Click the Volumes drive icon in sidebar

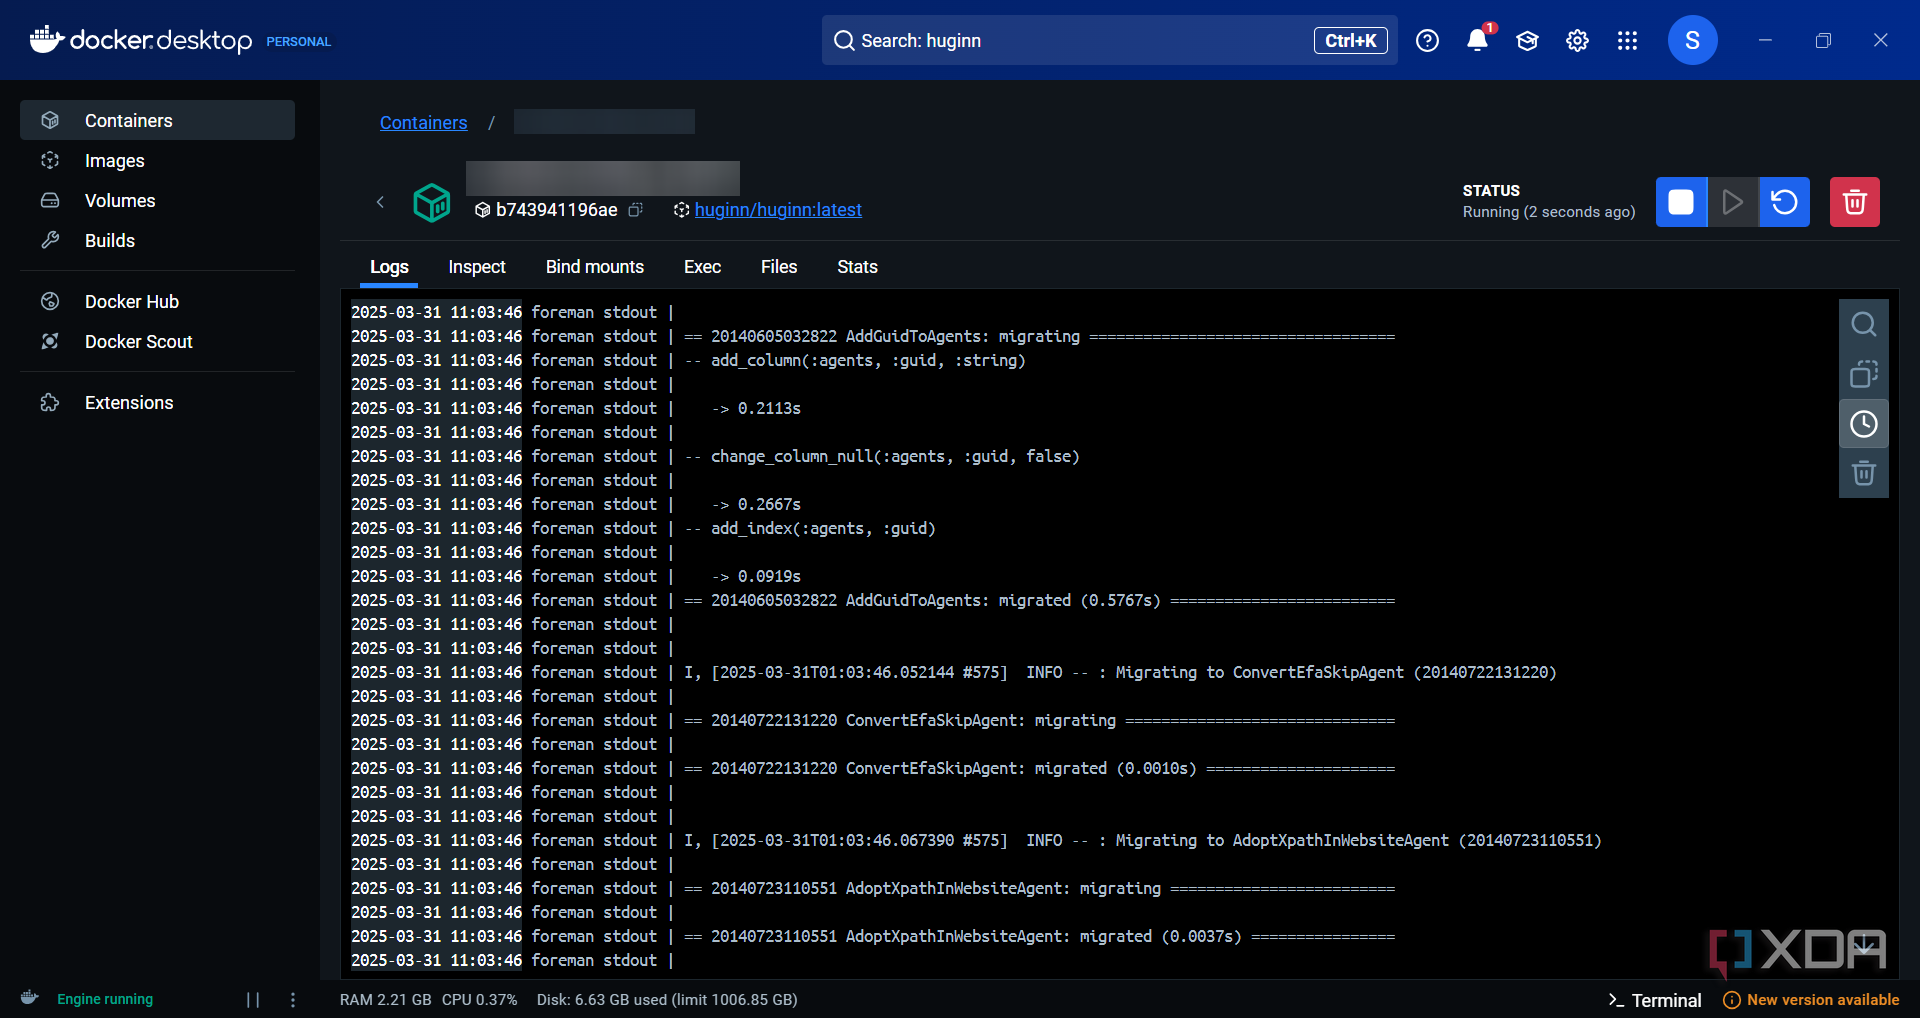[50, 200]
